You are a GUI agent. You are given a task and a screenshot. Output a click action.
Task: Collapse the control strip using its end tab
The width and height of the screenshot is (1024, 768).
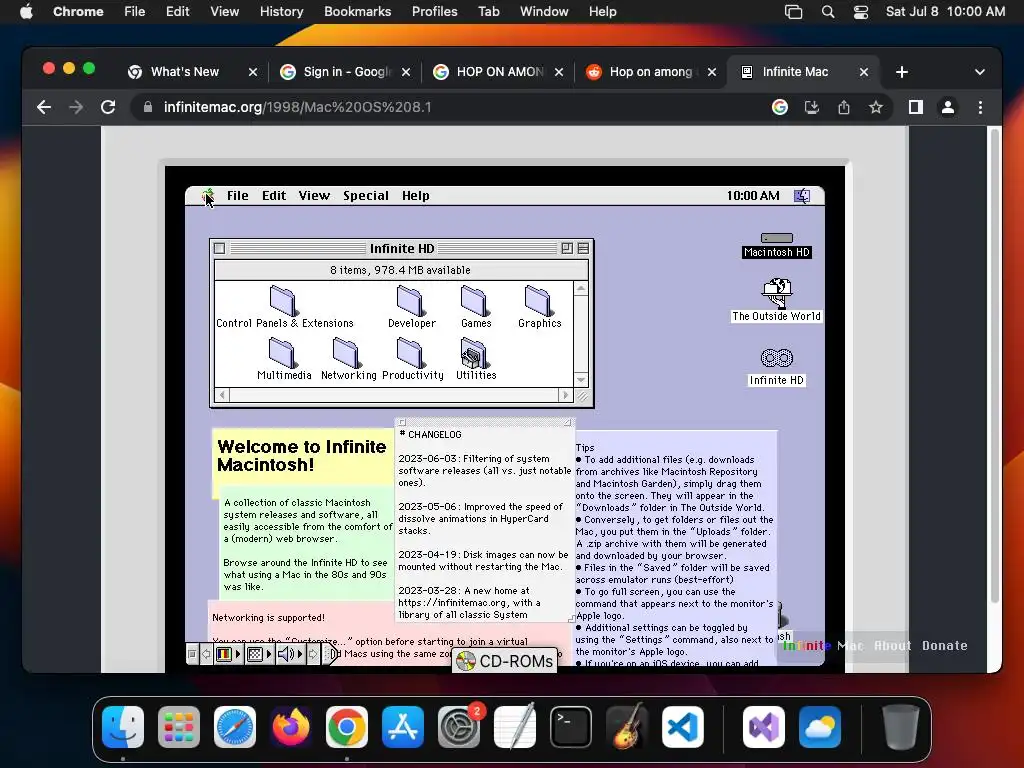[330, 654]
